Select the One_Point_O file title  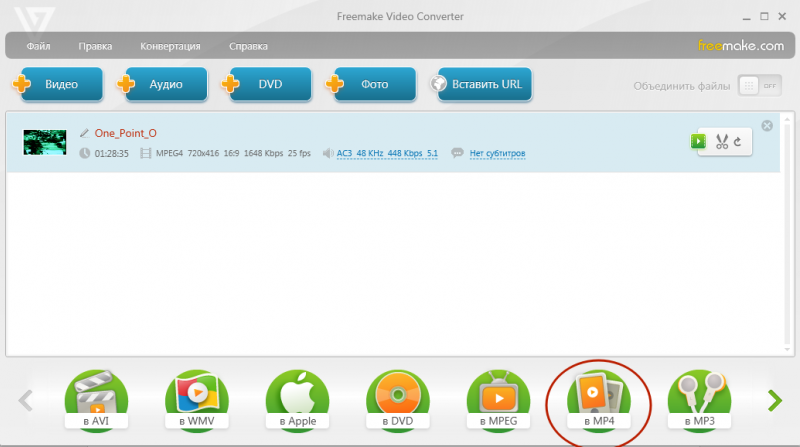point(126,133)
